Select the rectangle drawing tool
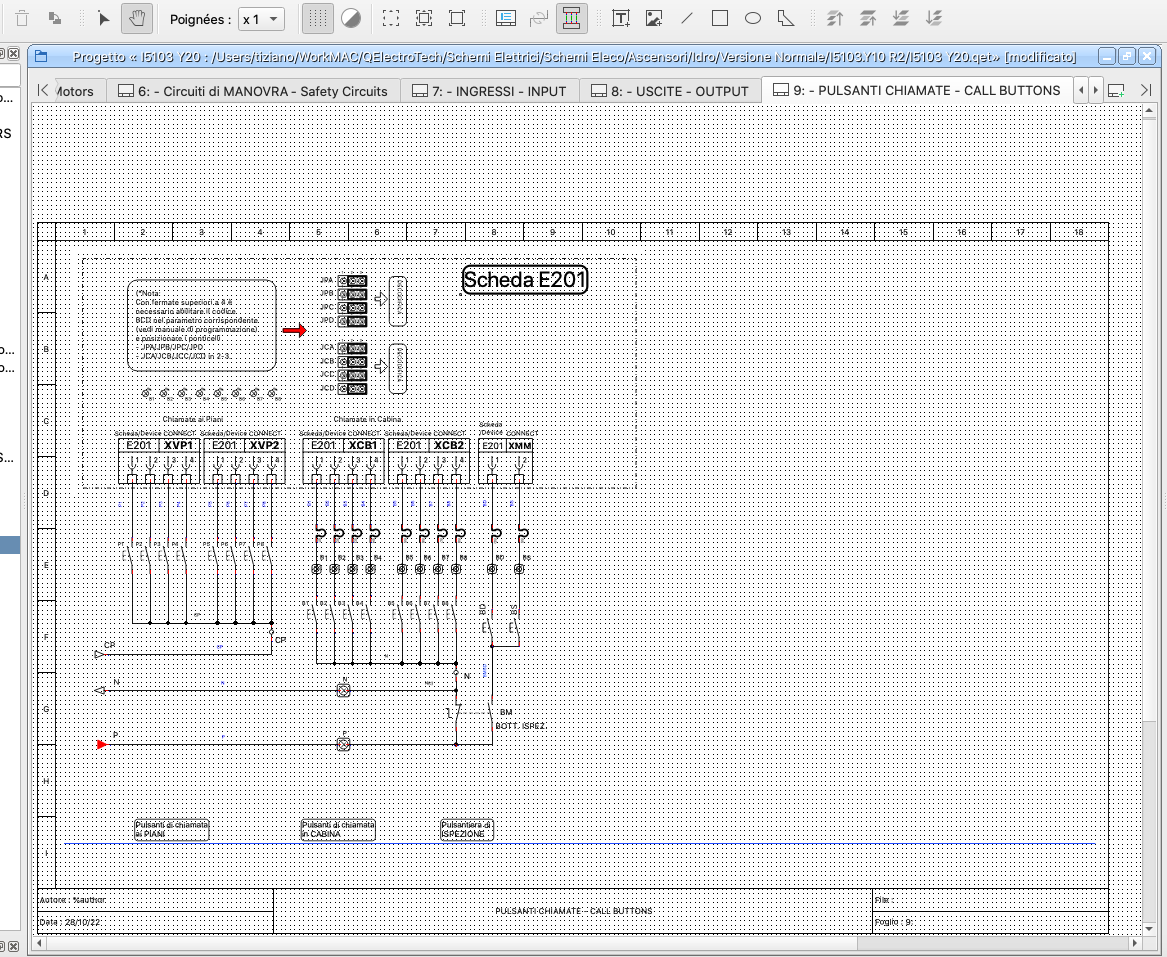Screen dimensions: 1167x957 (x=720, y=19)
